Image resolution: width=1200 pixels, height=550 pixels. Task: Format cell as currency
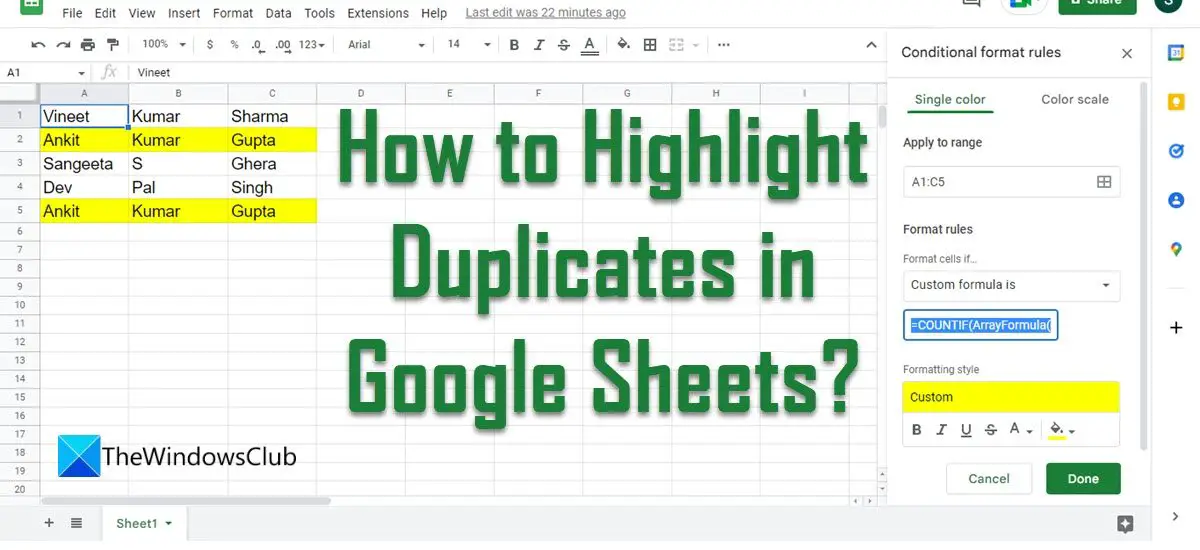(x=210, y=45)
